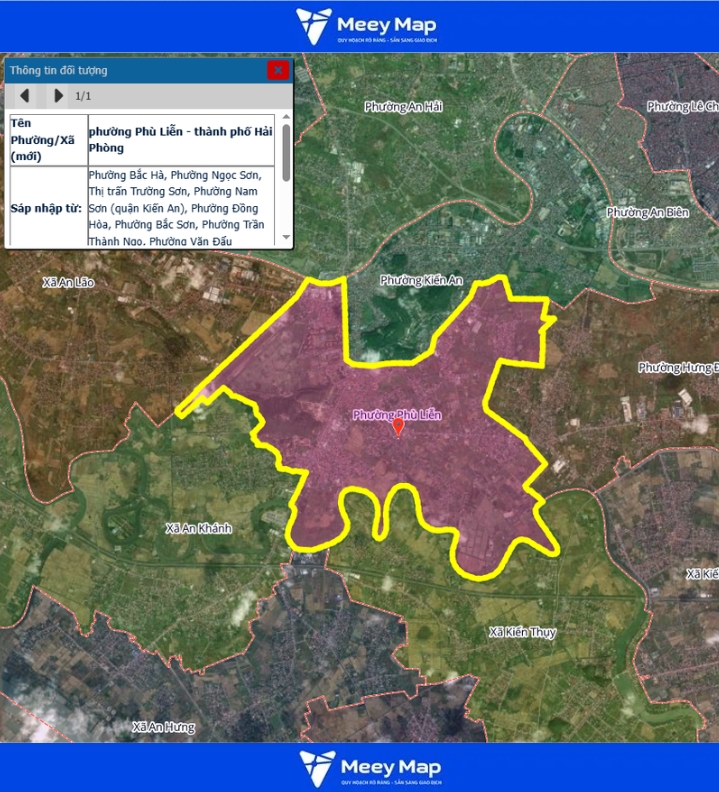Click the Sáp nhập từ row header
The height and width of the screenshot is (792, 719).
click(46, 207)
